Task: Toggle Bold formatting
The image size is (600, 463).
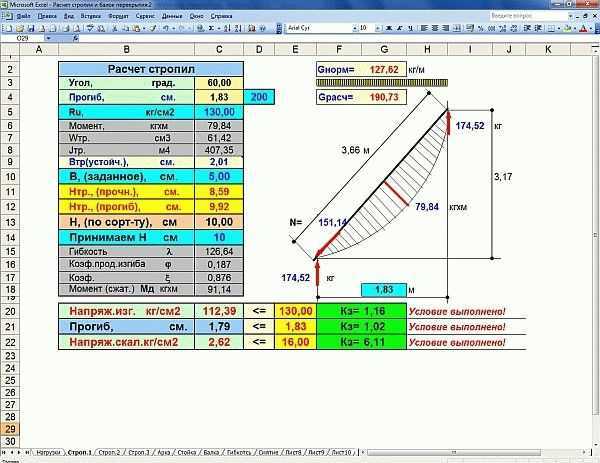Action: coord(389,28)
